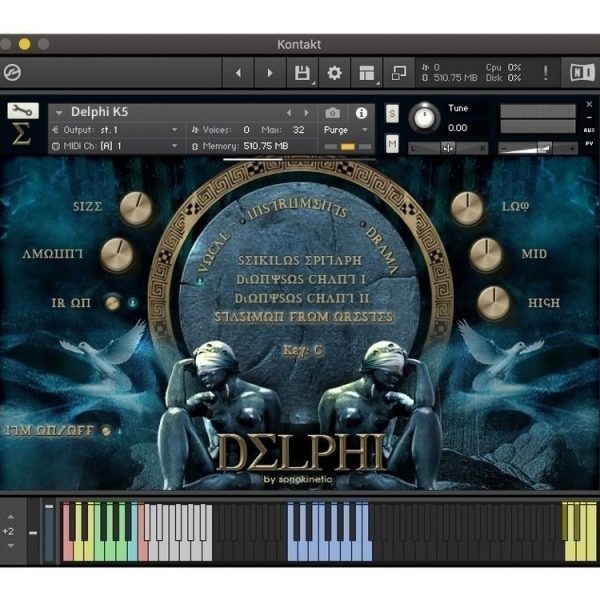
Task: Toggle the PV button
Action: 589,143
